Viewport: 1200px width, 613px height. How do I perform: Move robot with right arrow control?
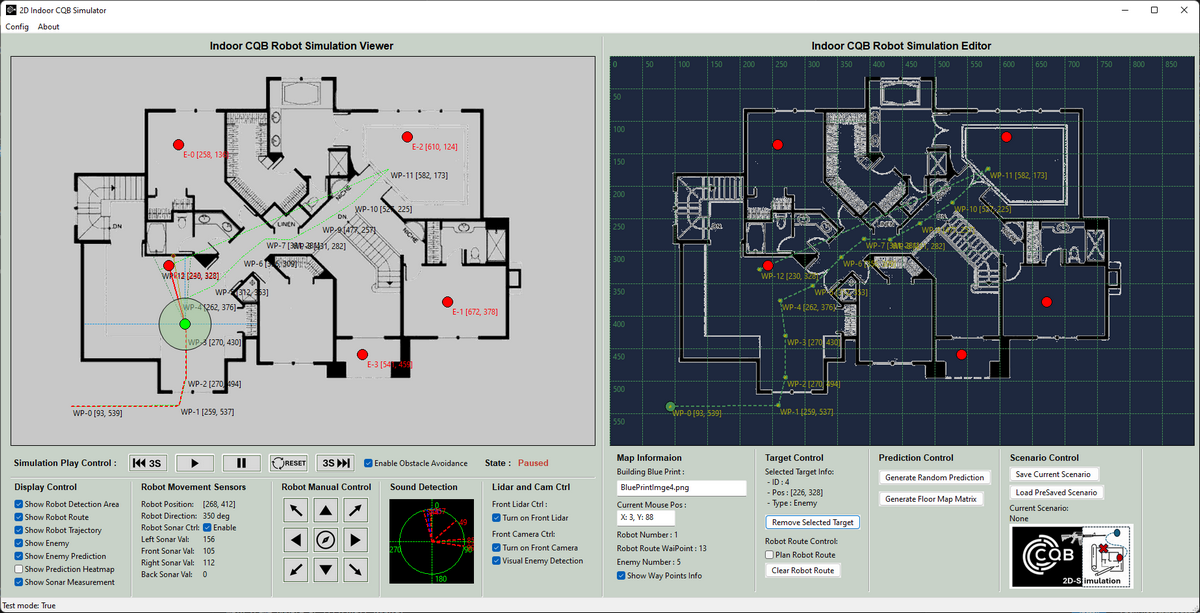click(355, 541)
